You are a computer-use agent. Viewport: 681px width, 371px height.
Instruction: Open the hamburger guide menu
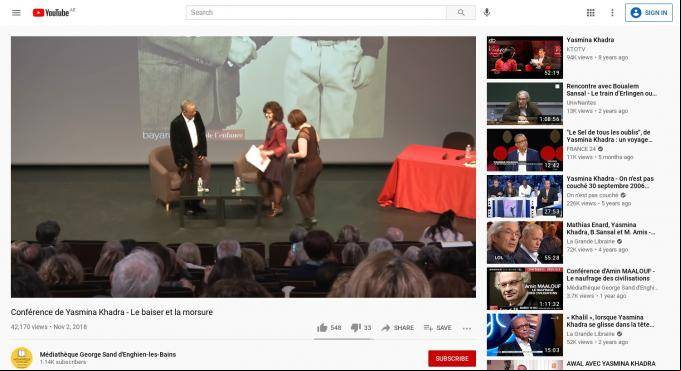16,13
